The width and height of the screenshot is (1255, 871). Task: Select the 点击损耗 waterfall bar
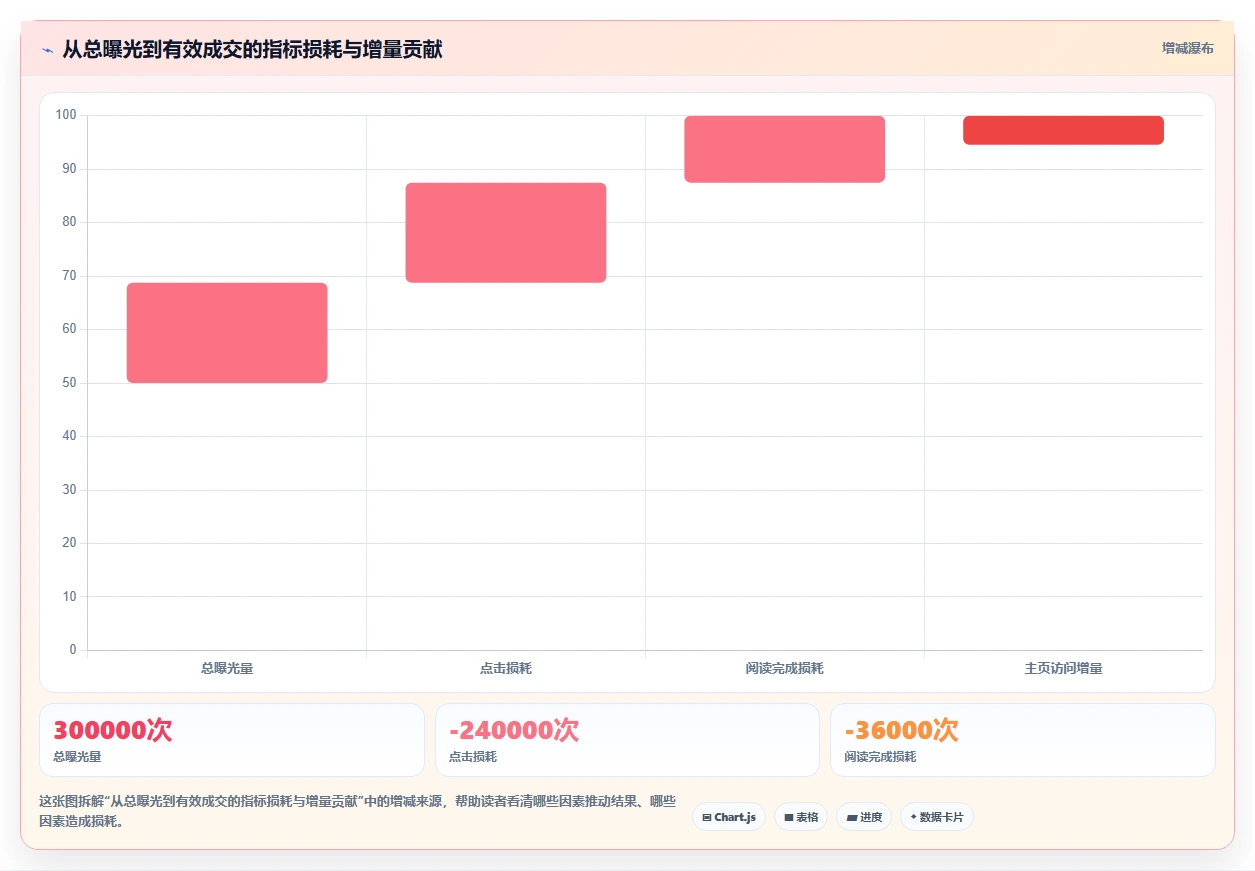506,233
